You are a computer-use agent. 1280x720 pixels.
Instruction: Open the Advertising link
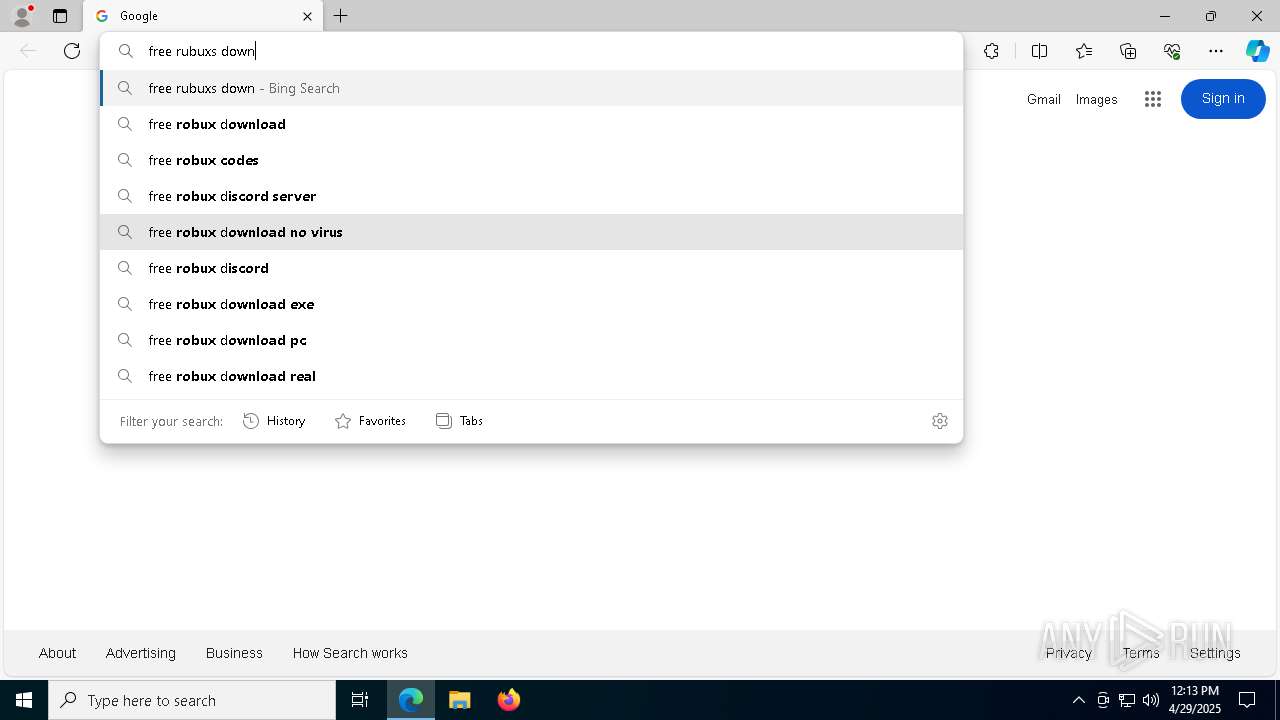141,653
